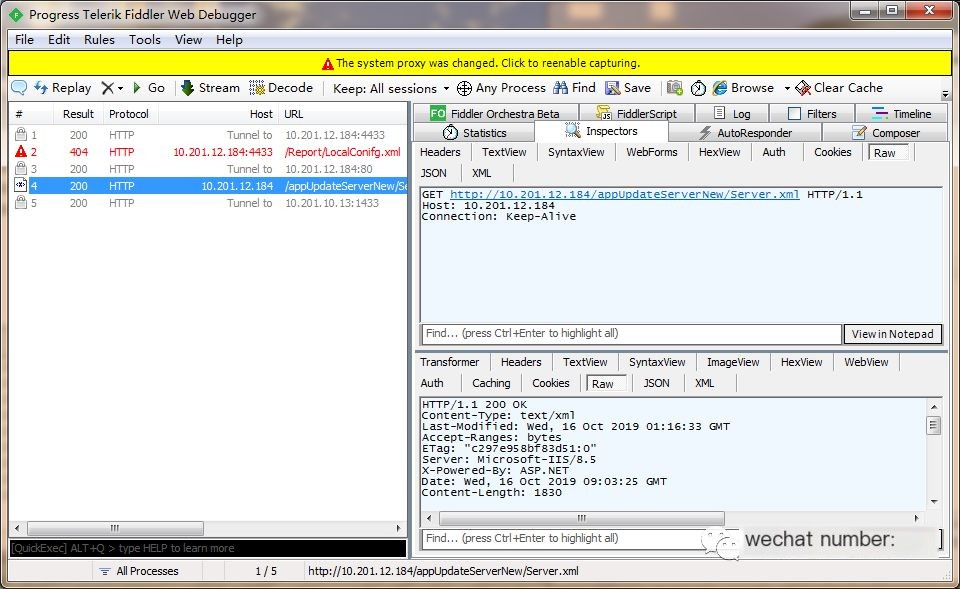Open the Edit menu
The width and height of the screenshot is (960, 589).
pyautogui.click(x=59, y=40)
